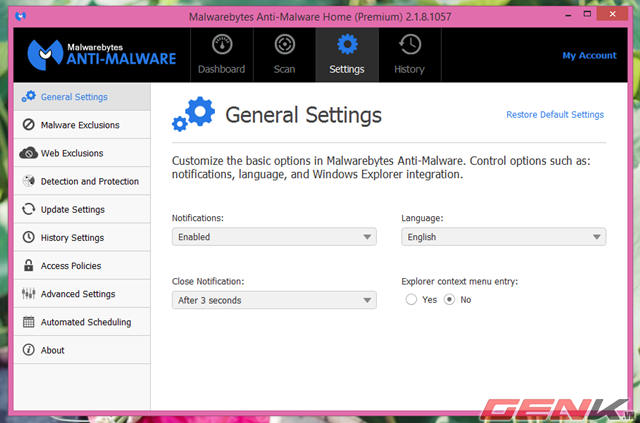Click the Automated Scheduling calendar icon
This screenshot has height=423, width=640.
[29, 321]
